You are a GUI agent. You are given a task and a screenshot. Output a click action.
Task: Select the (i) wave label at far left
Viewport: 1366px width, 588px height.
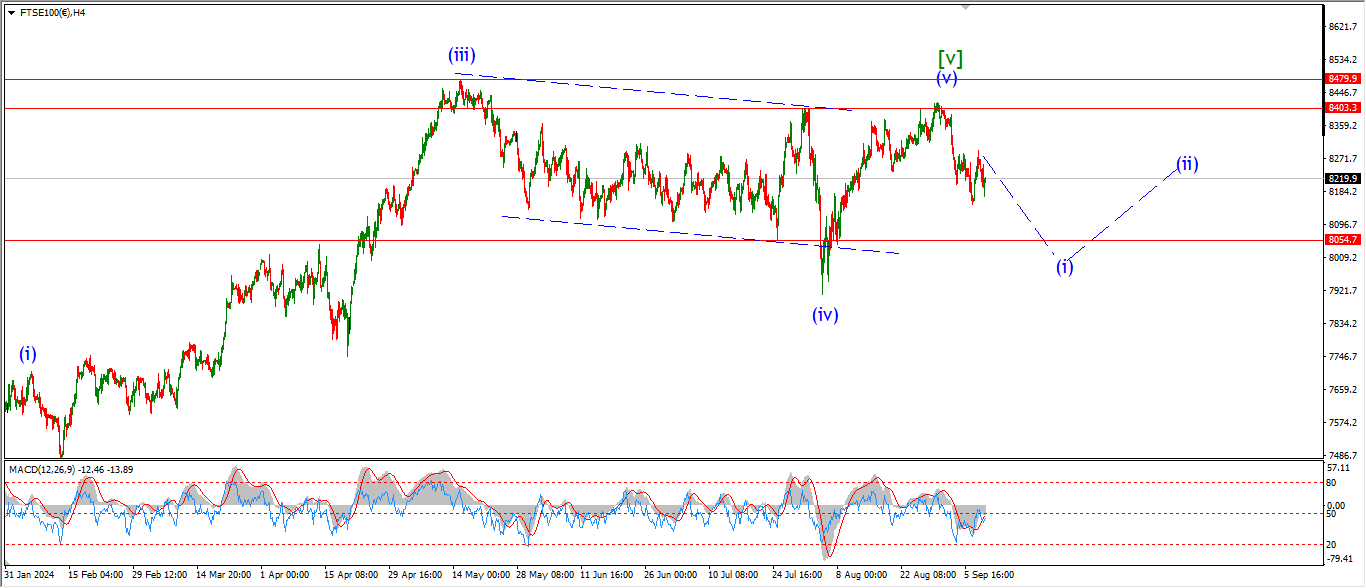pyautogui.click(x=27, y=353)
